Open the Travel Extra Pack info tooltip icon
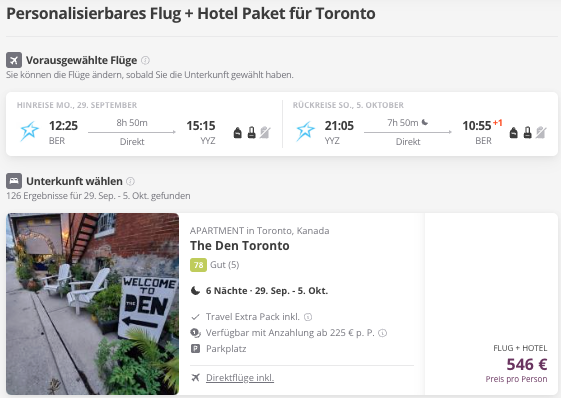Screen dimensions: 561x398 click(x=308, y=317)
